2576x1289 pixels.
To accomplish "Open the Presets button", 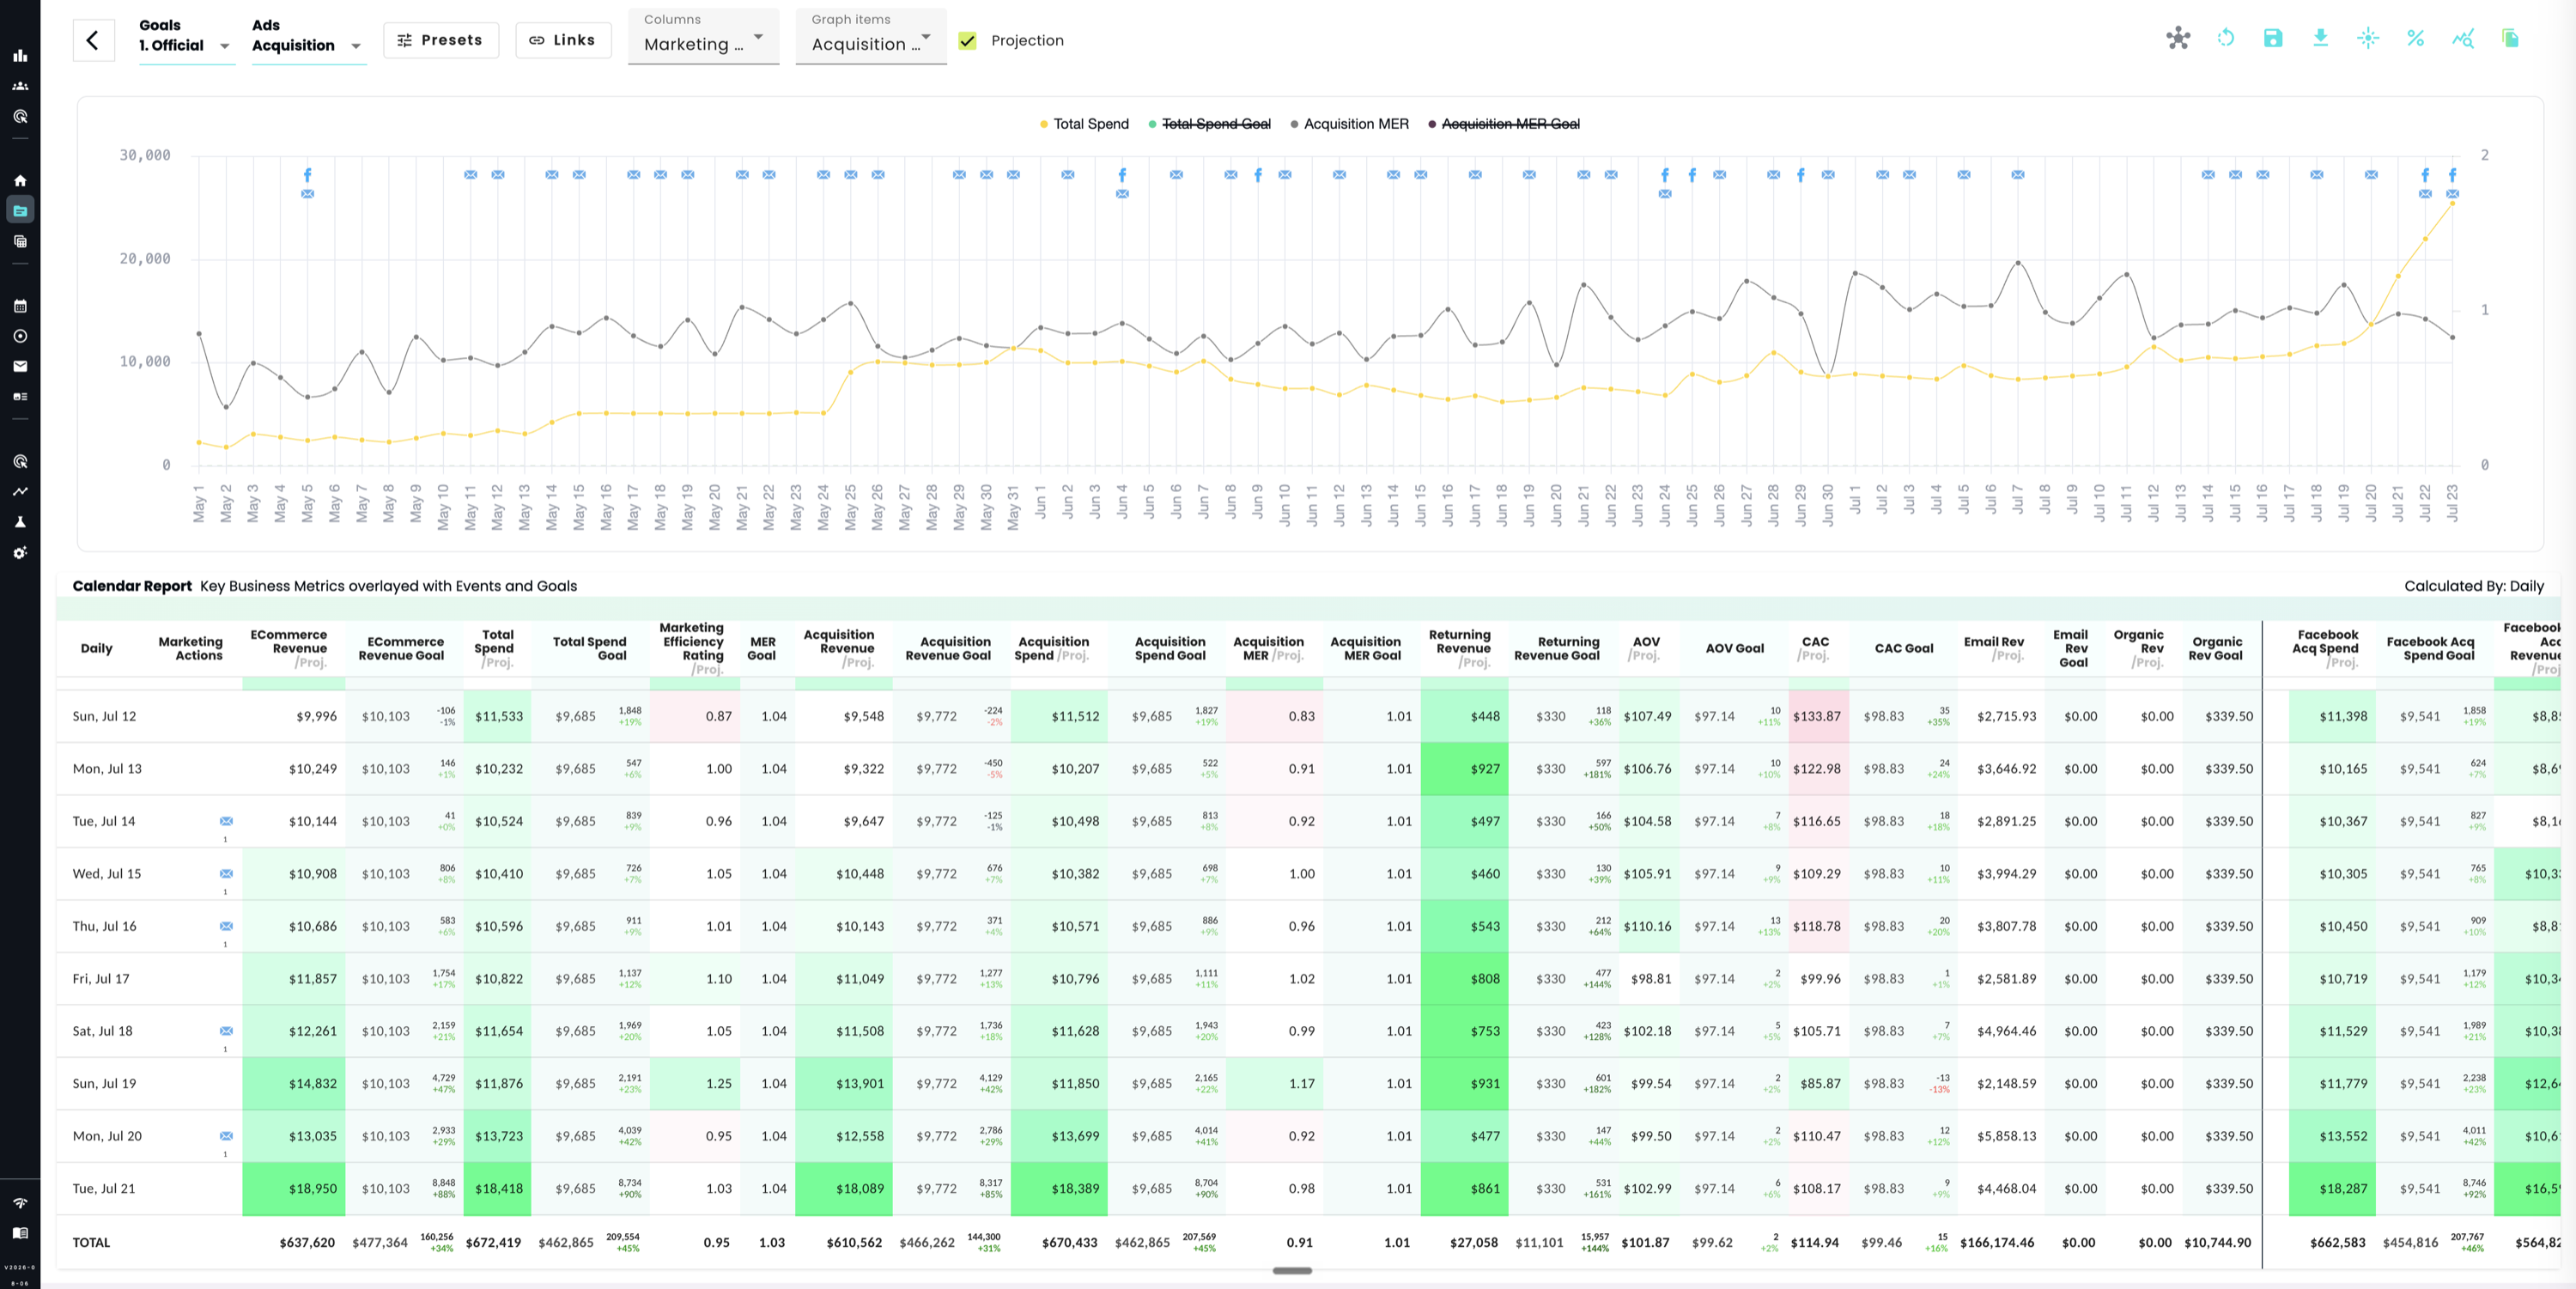I will tap(441, 40).
